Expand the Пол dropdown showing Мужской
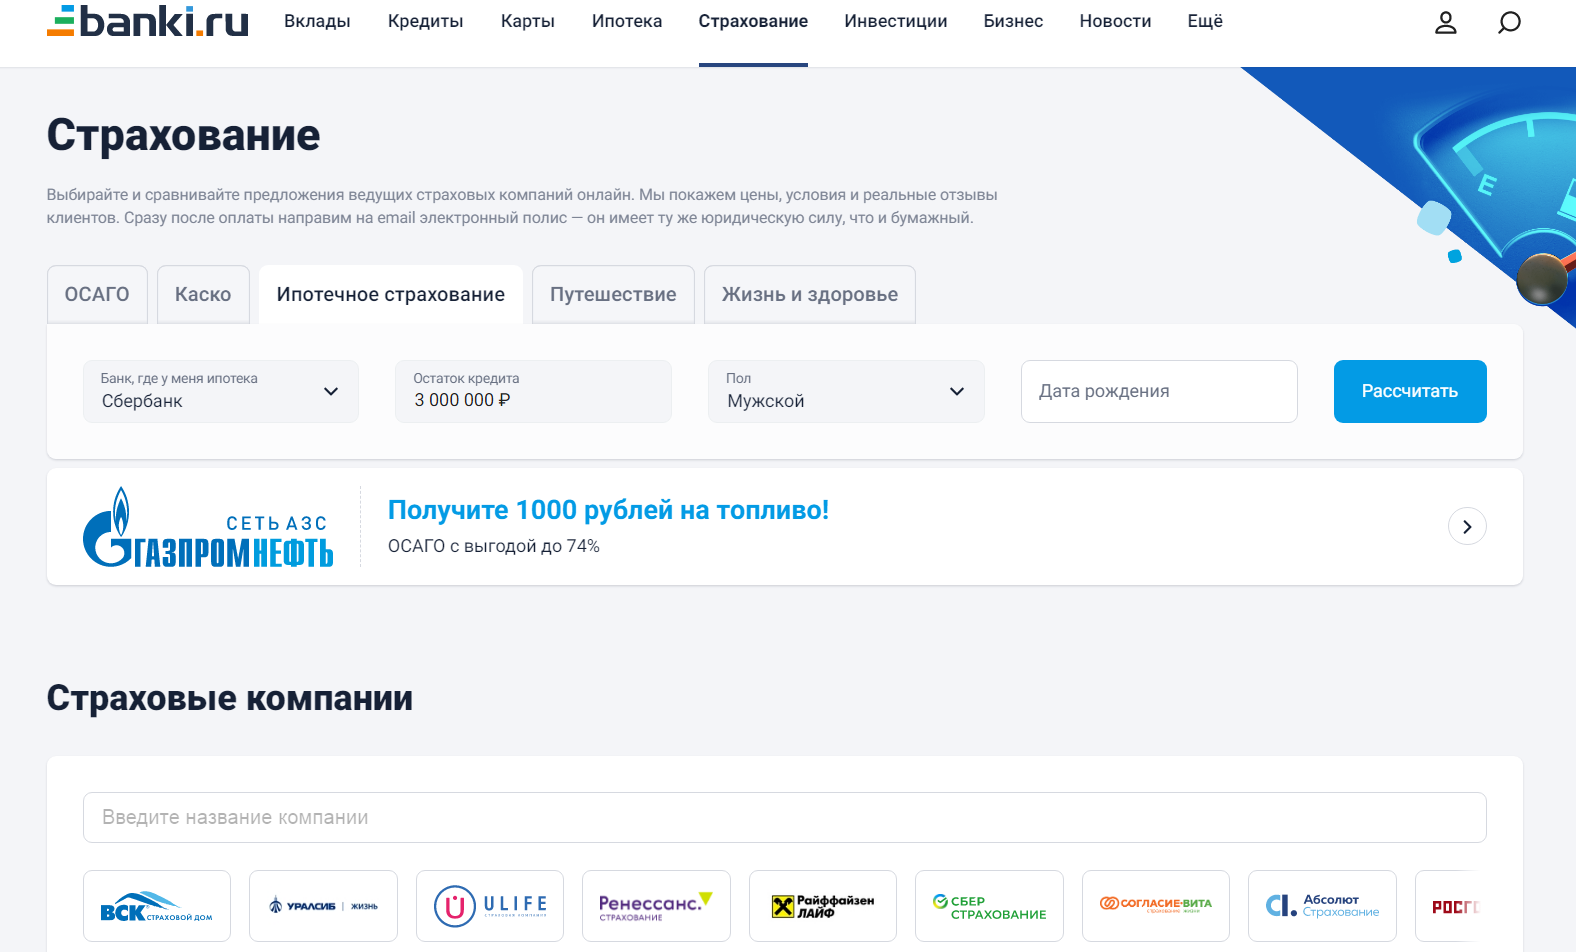 [x=846, y=391]
